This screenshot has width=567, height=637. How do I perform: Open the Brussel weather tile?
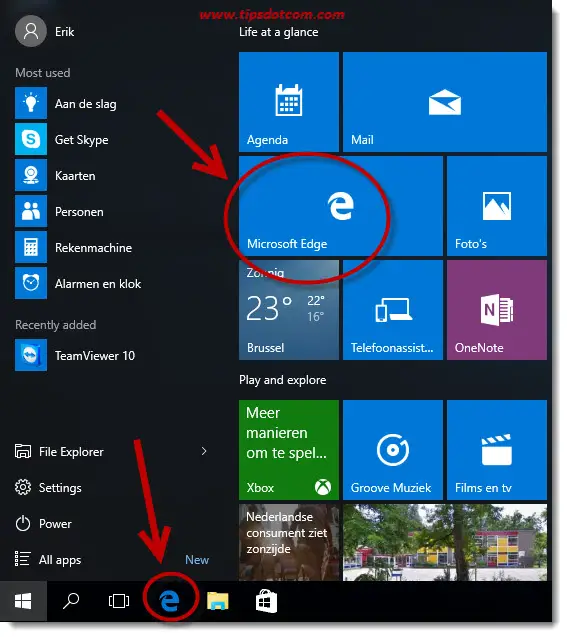pos(288,310)
